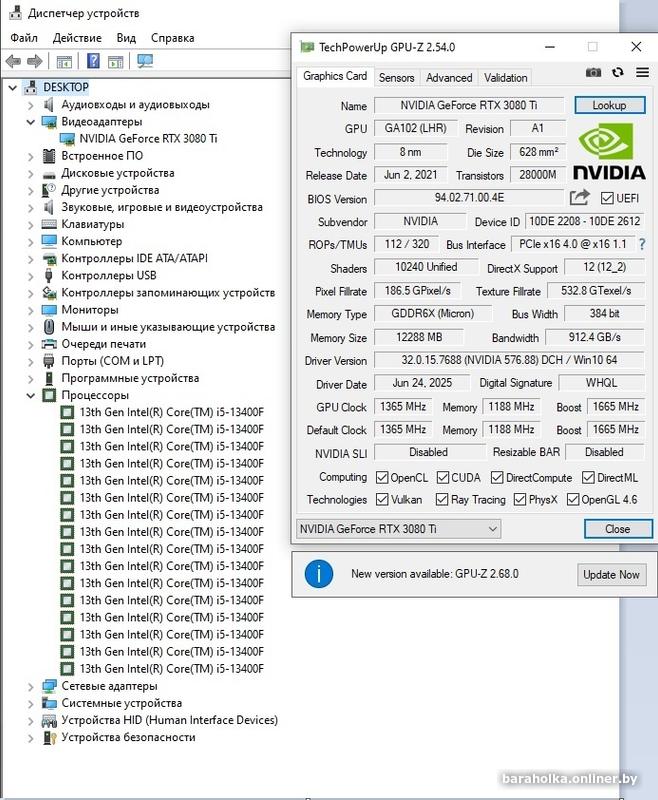Expand the Порты (COM и LPT) node
This screenshot has width=658, height=800.
(x=31, y=362)
